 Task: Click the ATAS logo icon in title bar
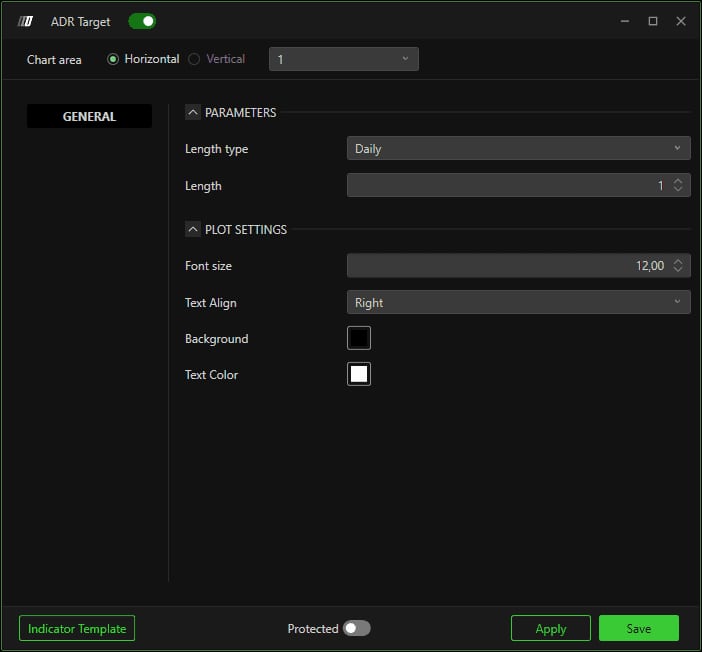(x=25, y=21)
